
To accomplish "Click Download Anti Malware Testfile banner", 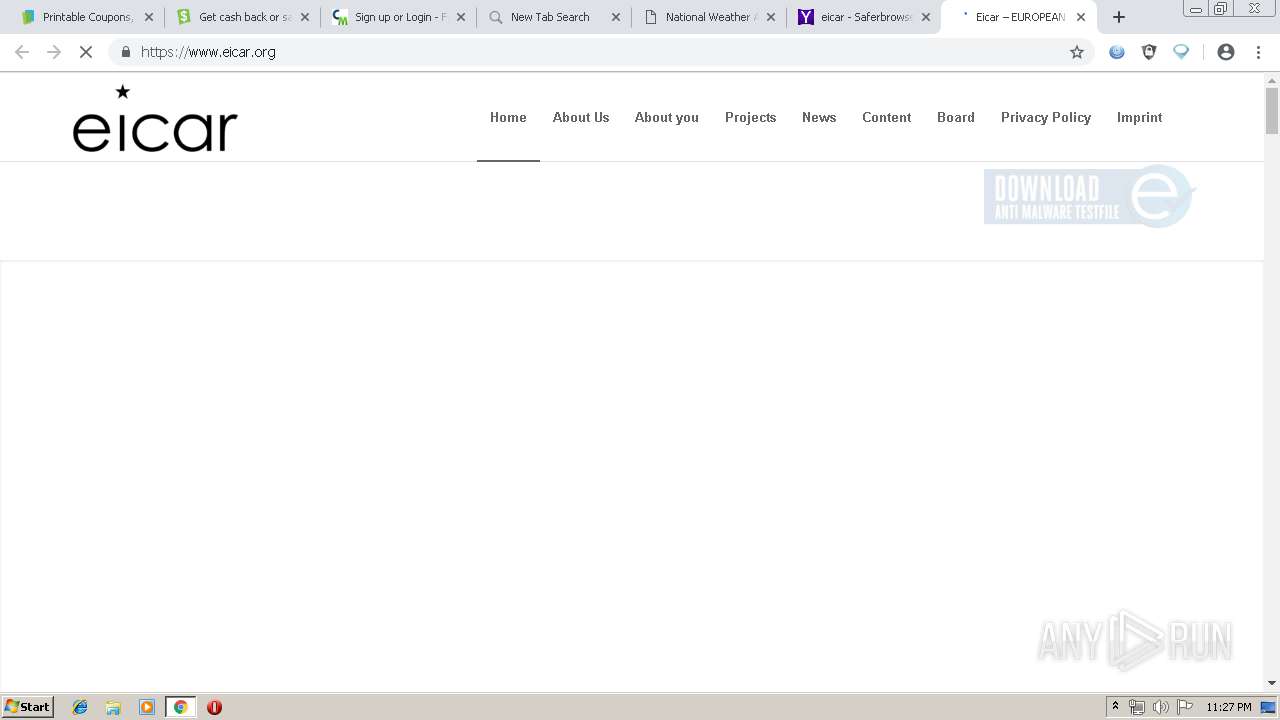I will pyautogui.click(x=1090, y=196).
